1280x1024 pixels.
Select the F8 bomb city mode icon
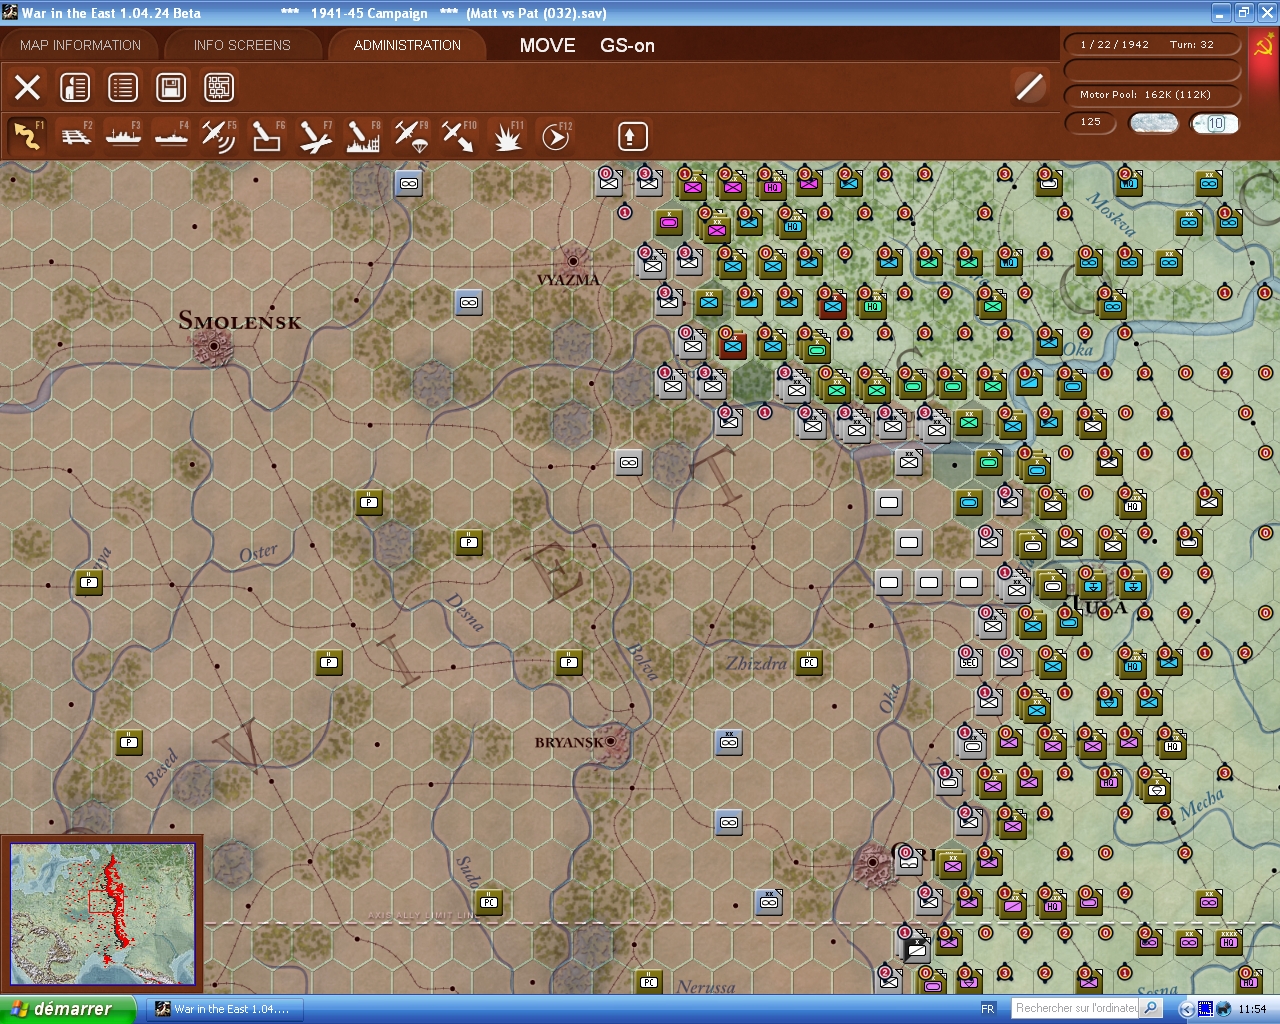tap(363, 136)
